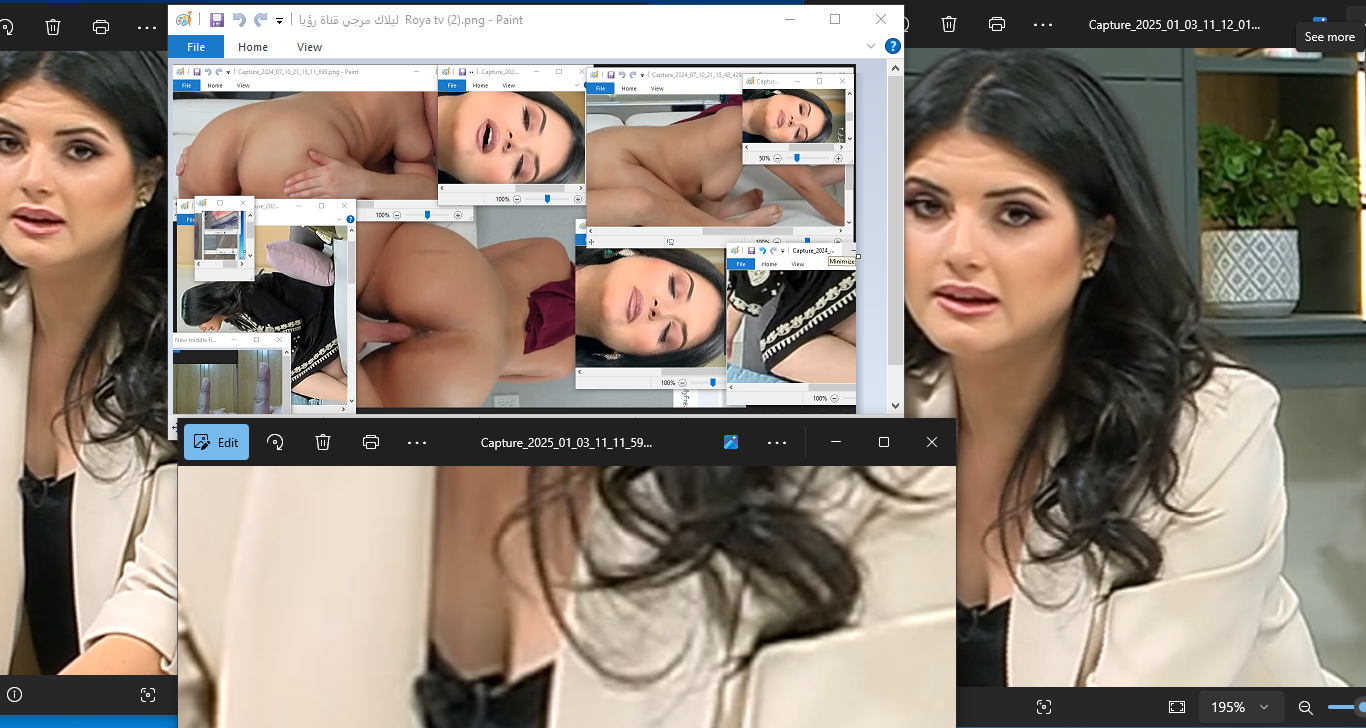1366x728 pixels.
Task: Open the 195% zoom level dropdown
Action: (1240, 706)
